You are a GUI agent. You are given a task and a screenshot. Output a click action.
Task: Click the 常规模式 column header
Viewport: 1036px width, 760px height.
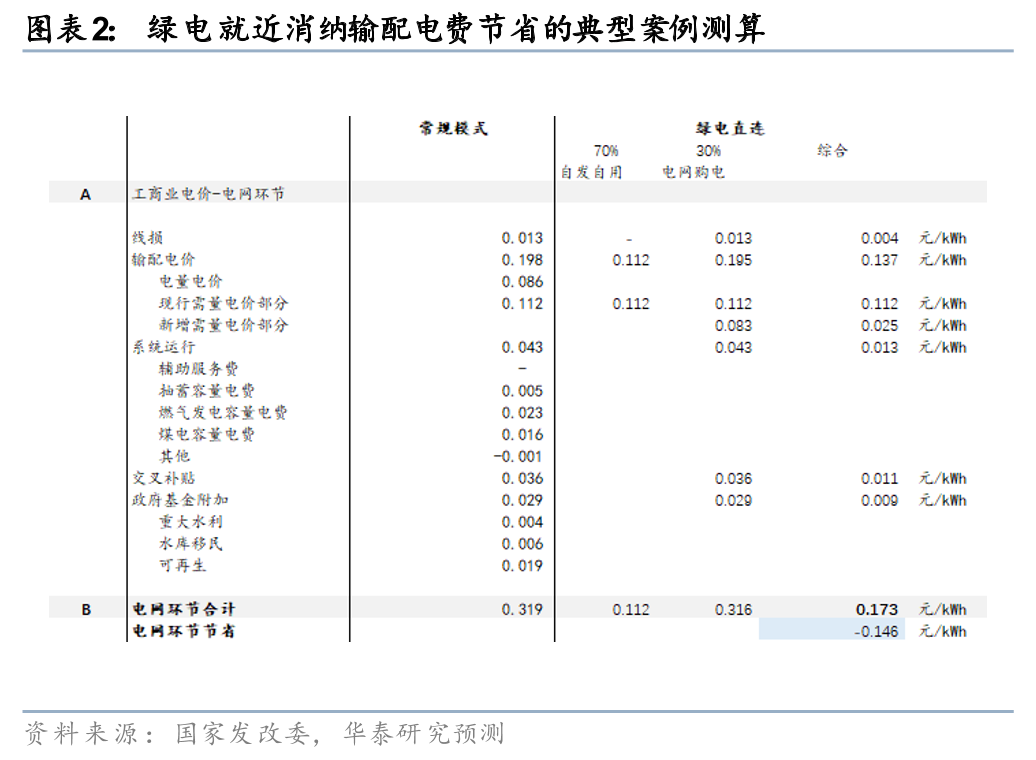(x=453, y=129)
